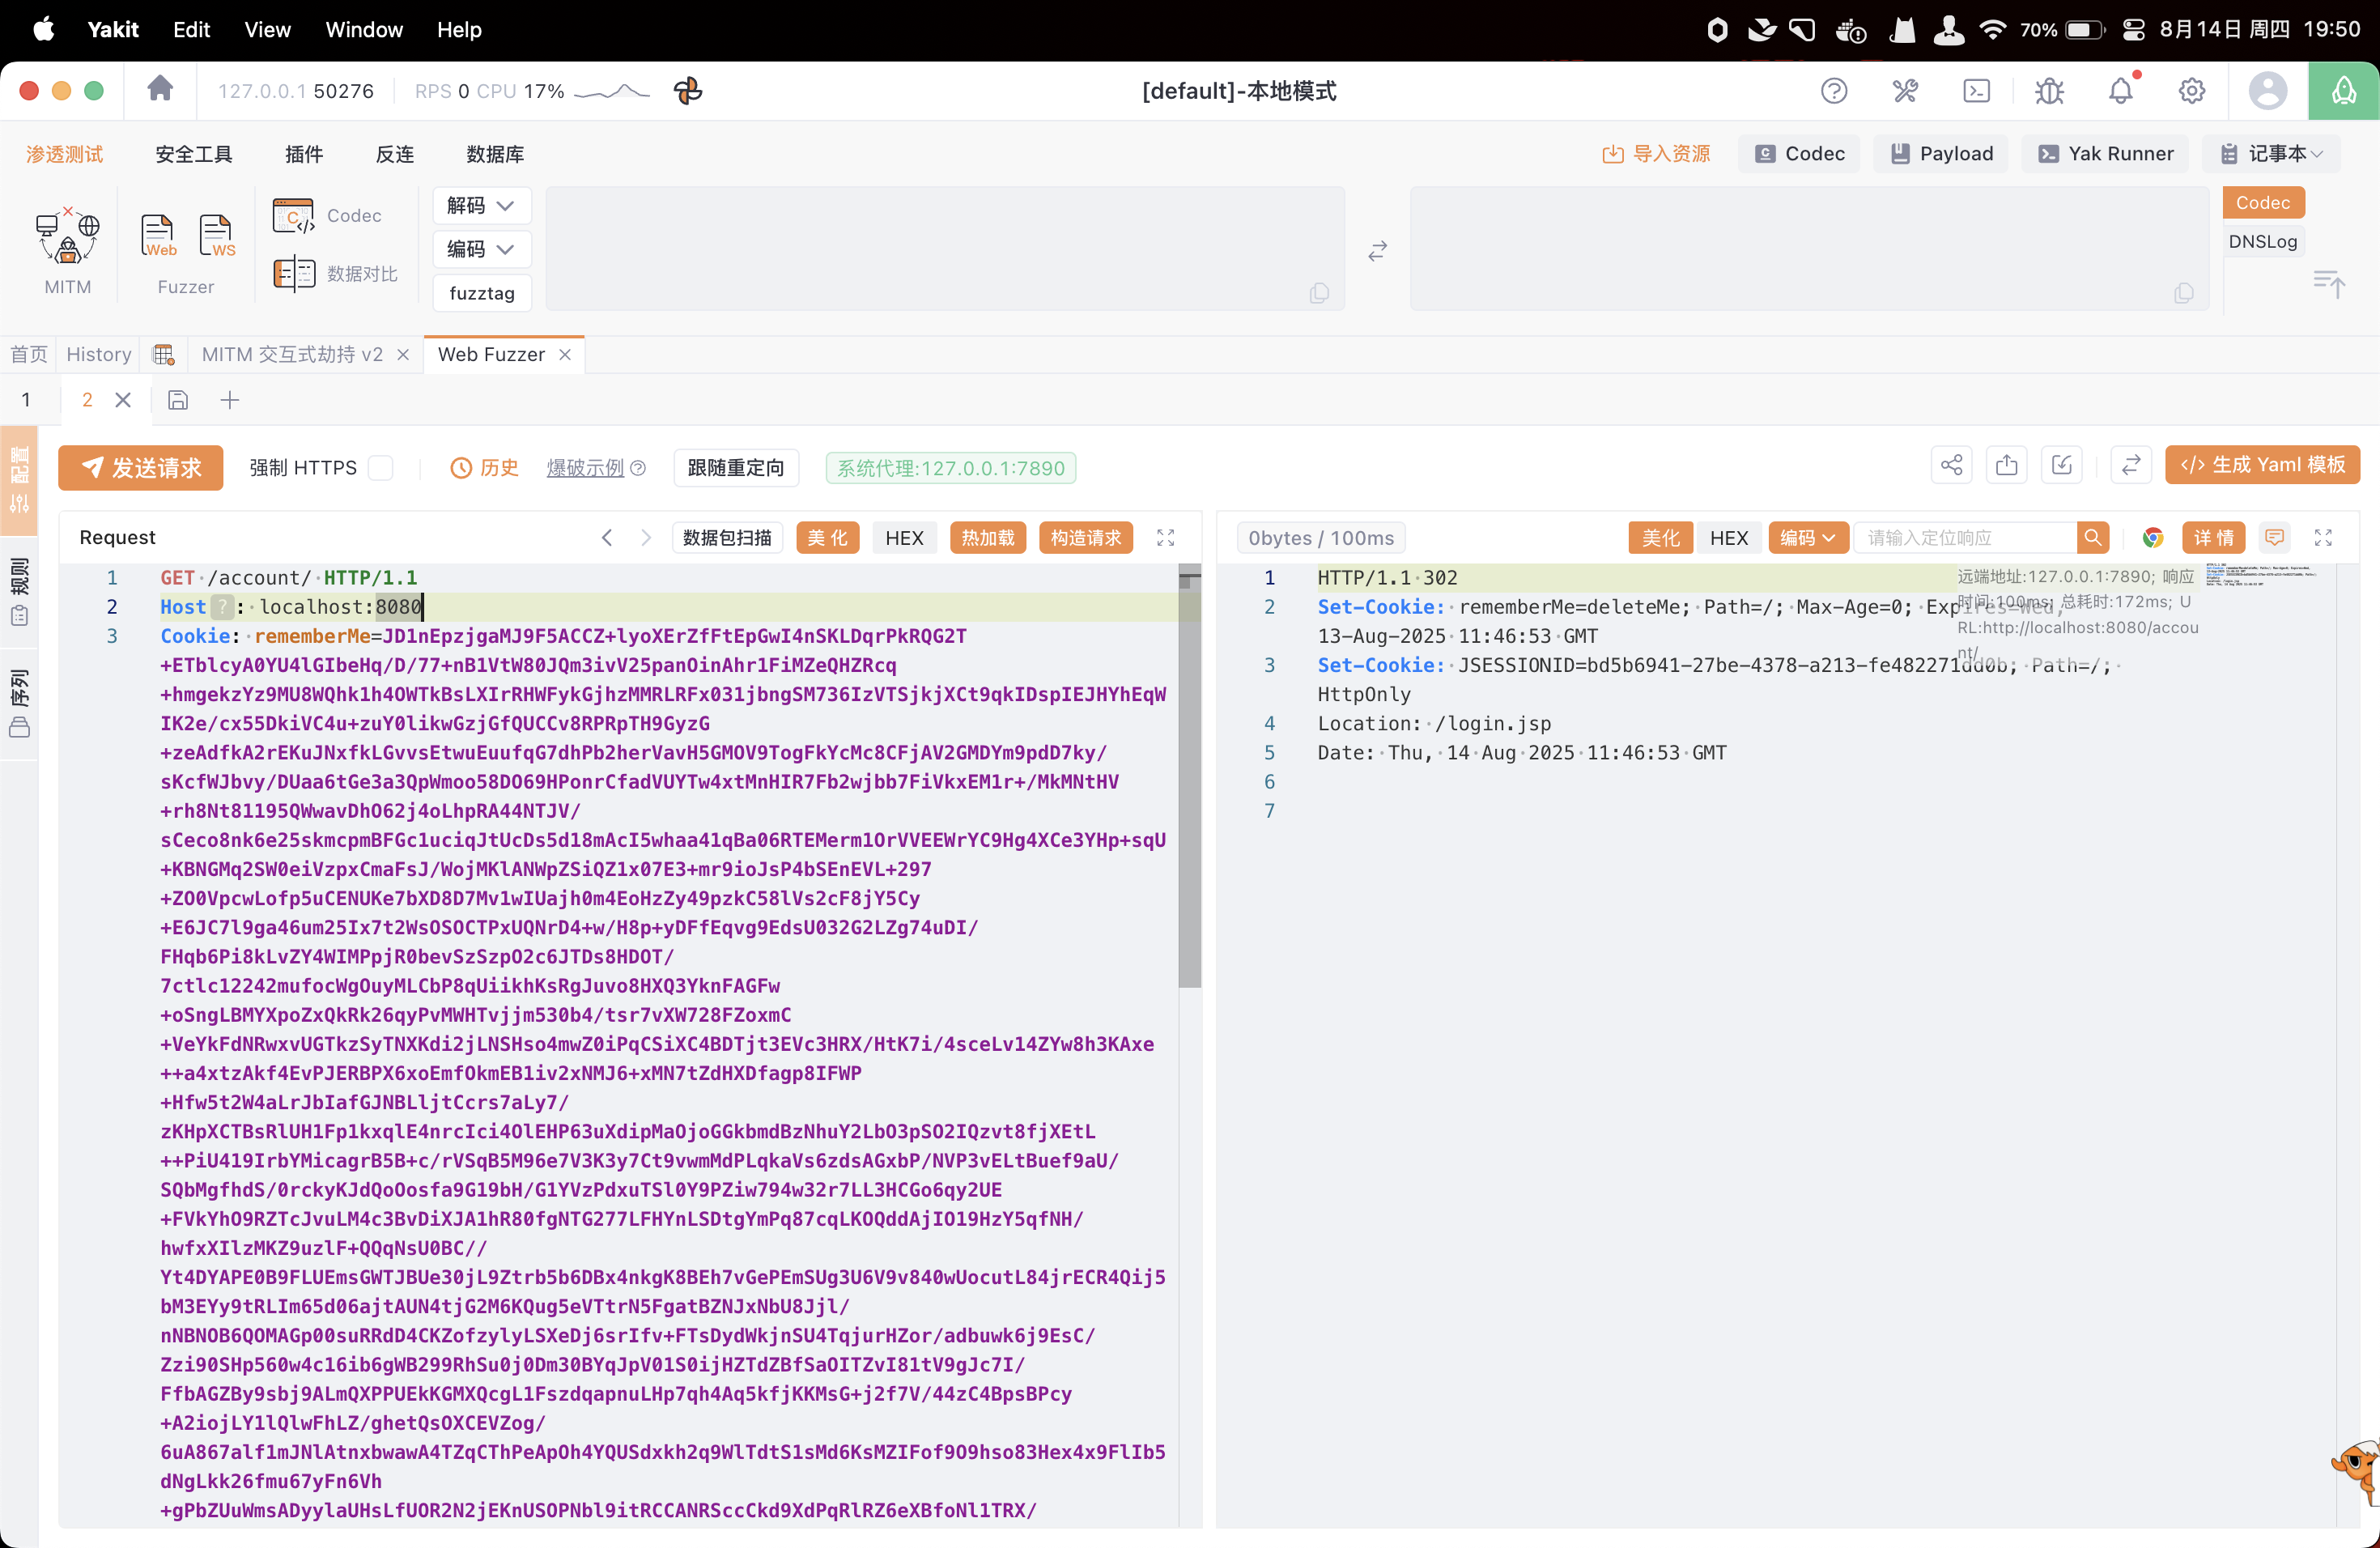Click the Web Fuzzer icon
The height and width of the screenshot is (1548, 2380).
point(158,236)
